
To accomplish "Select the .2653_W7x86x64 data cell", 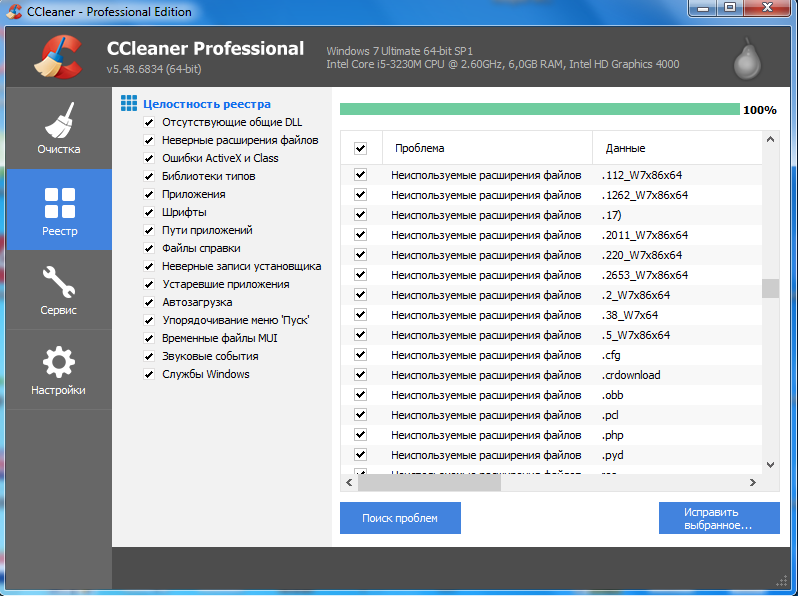I will coord(645,275).
